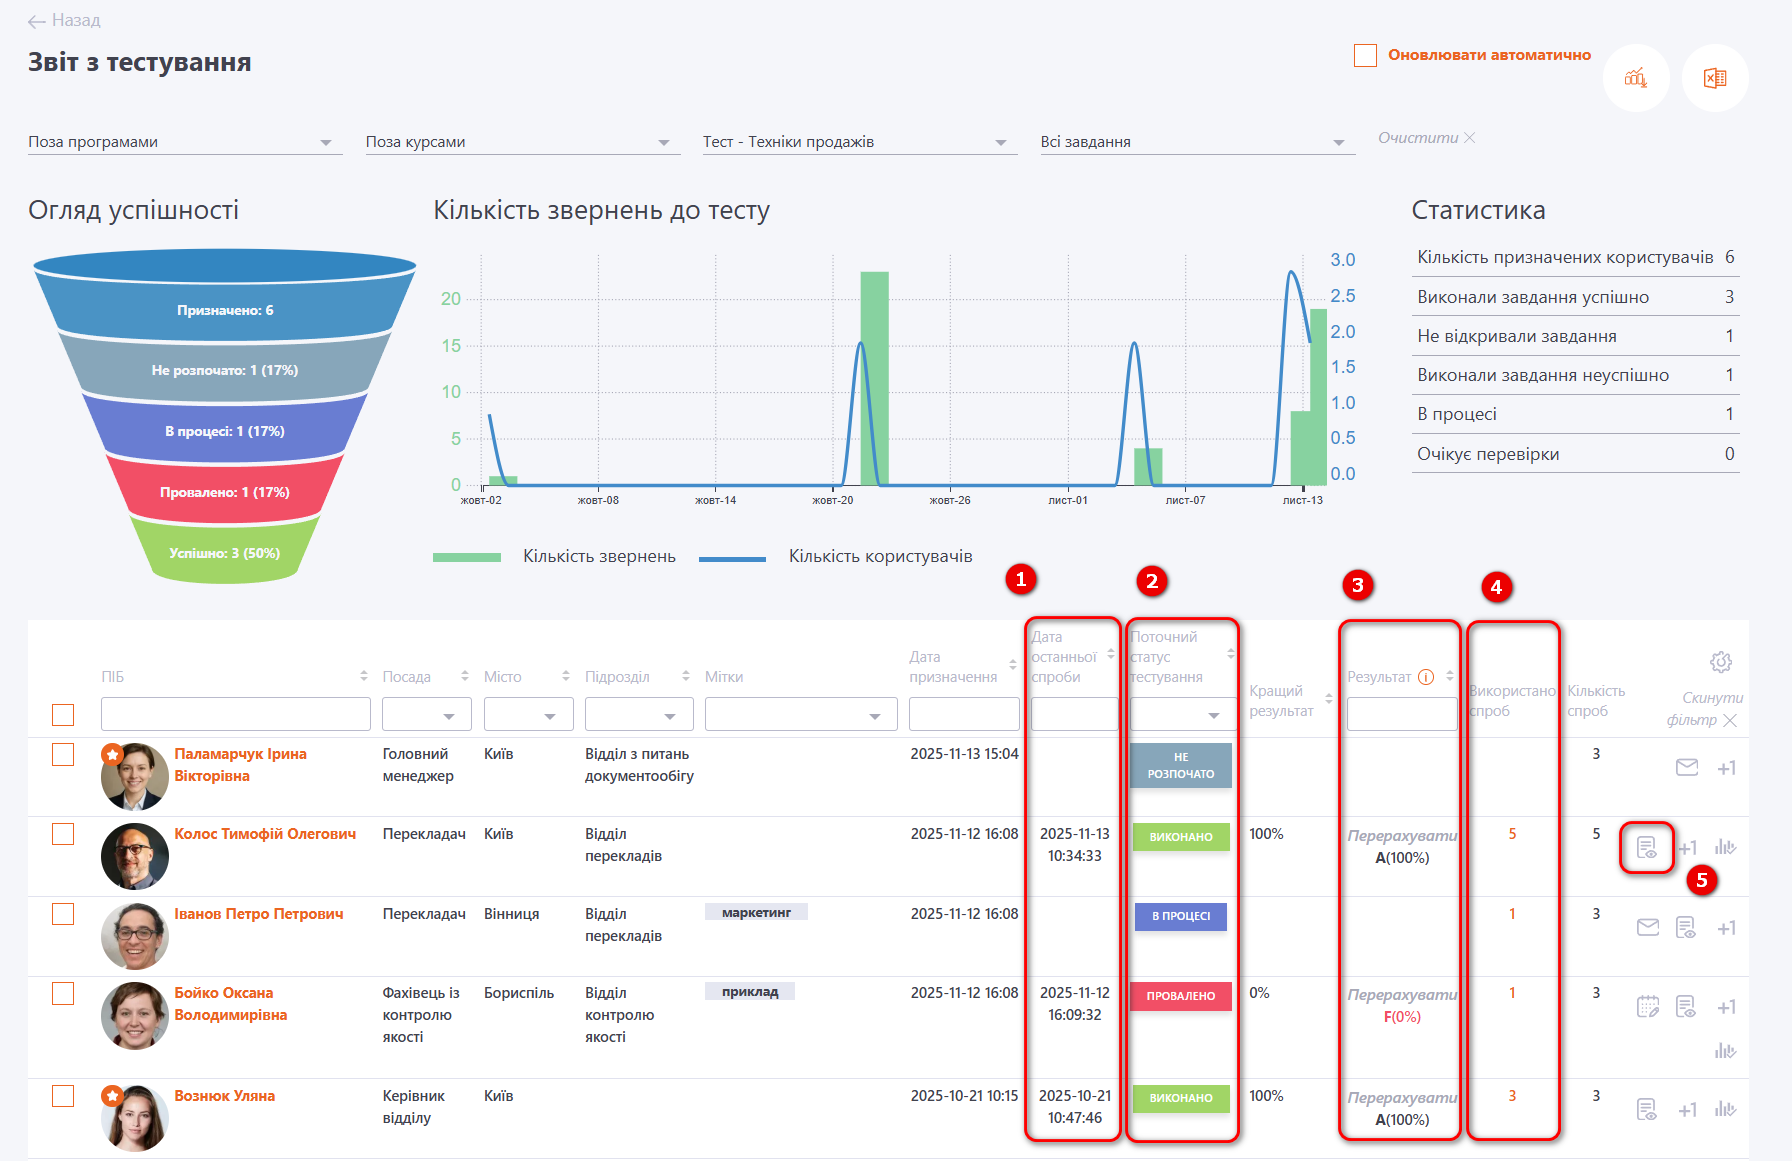Image resolution: width=1792 pixels, height=1161 pixels.
Task: Tick the checkbox for Колос Тимофій row
Action: pyautogui.click(x=63, y=834)
